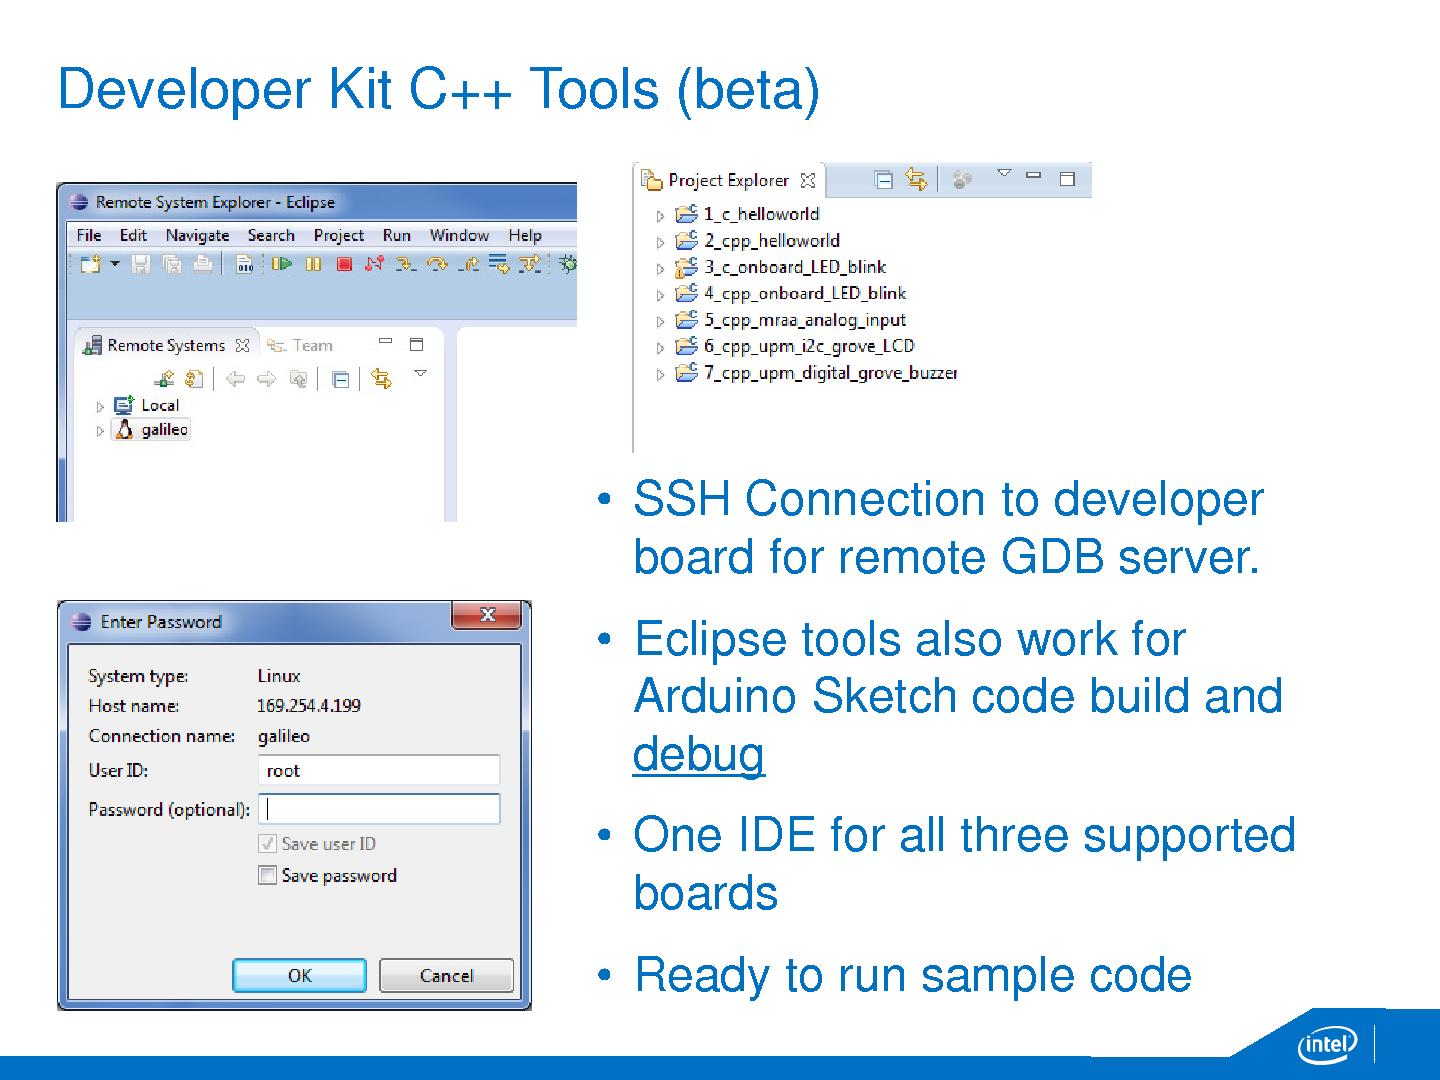Select the 6_cpp_upm_i2c_grove_LCD project
This screenshot has height=1080, width=1440.
(795, 346)
